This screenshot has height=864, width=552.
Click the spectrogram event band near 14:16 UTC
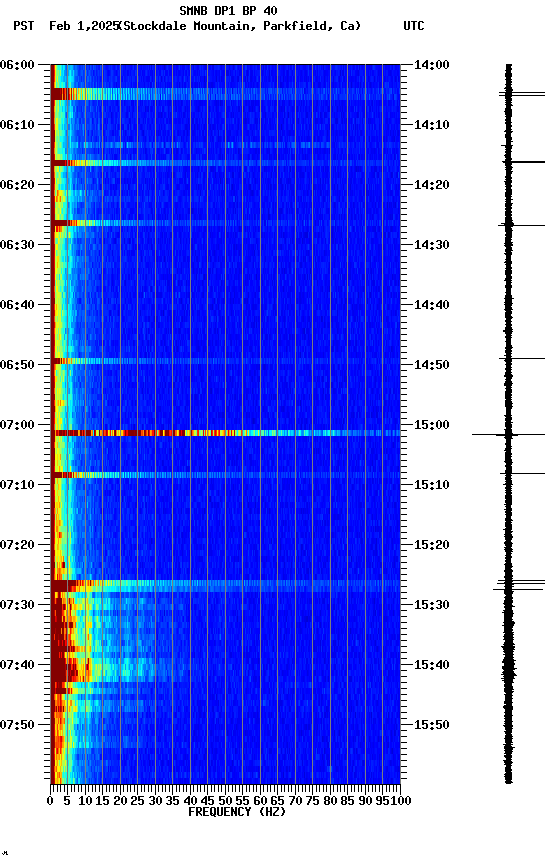pyautogui.click(x=225, y=163)
